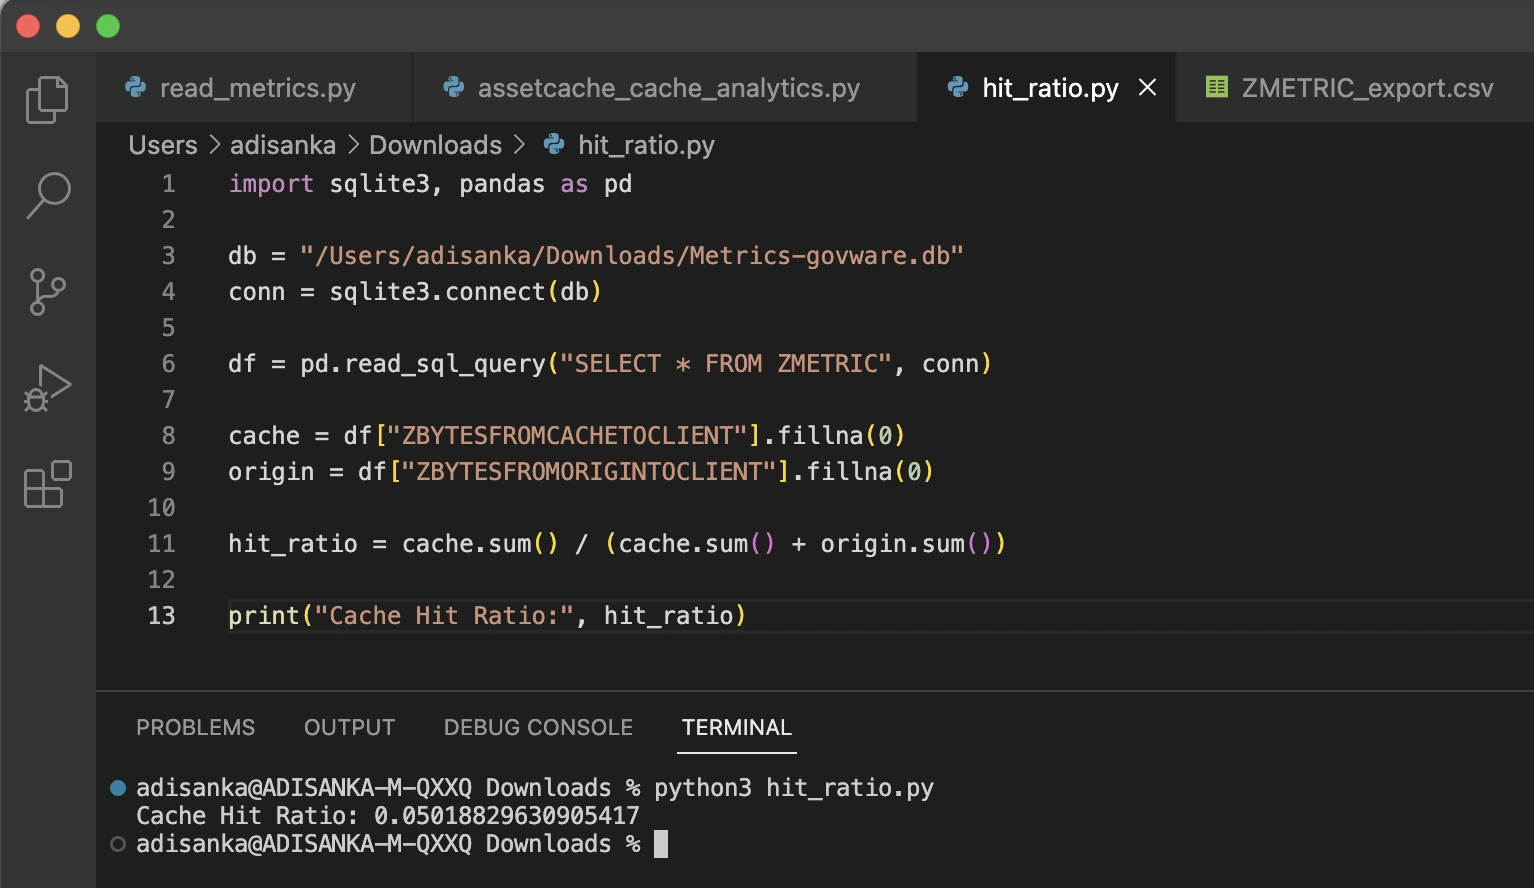Expand the chevron after Downloads in breadcrumbs

click(x=519, y=145)
